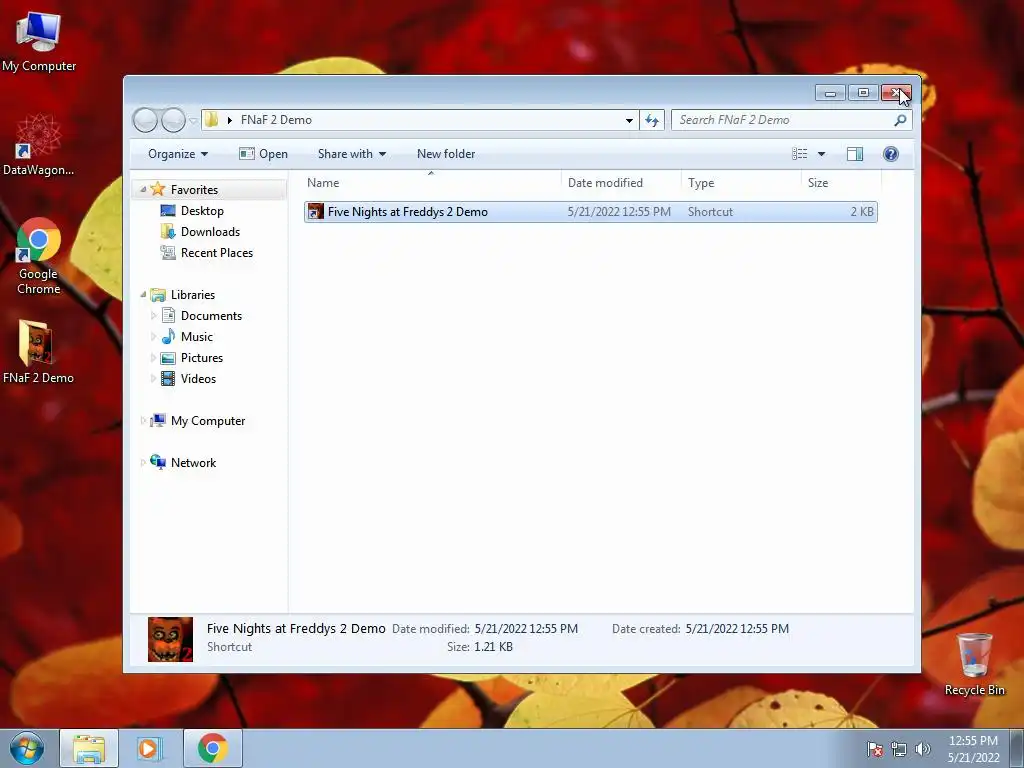This screenshot has height=768, width=1024.
Task: Open Action Center flag in tray
Action: coord(874,749)
